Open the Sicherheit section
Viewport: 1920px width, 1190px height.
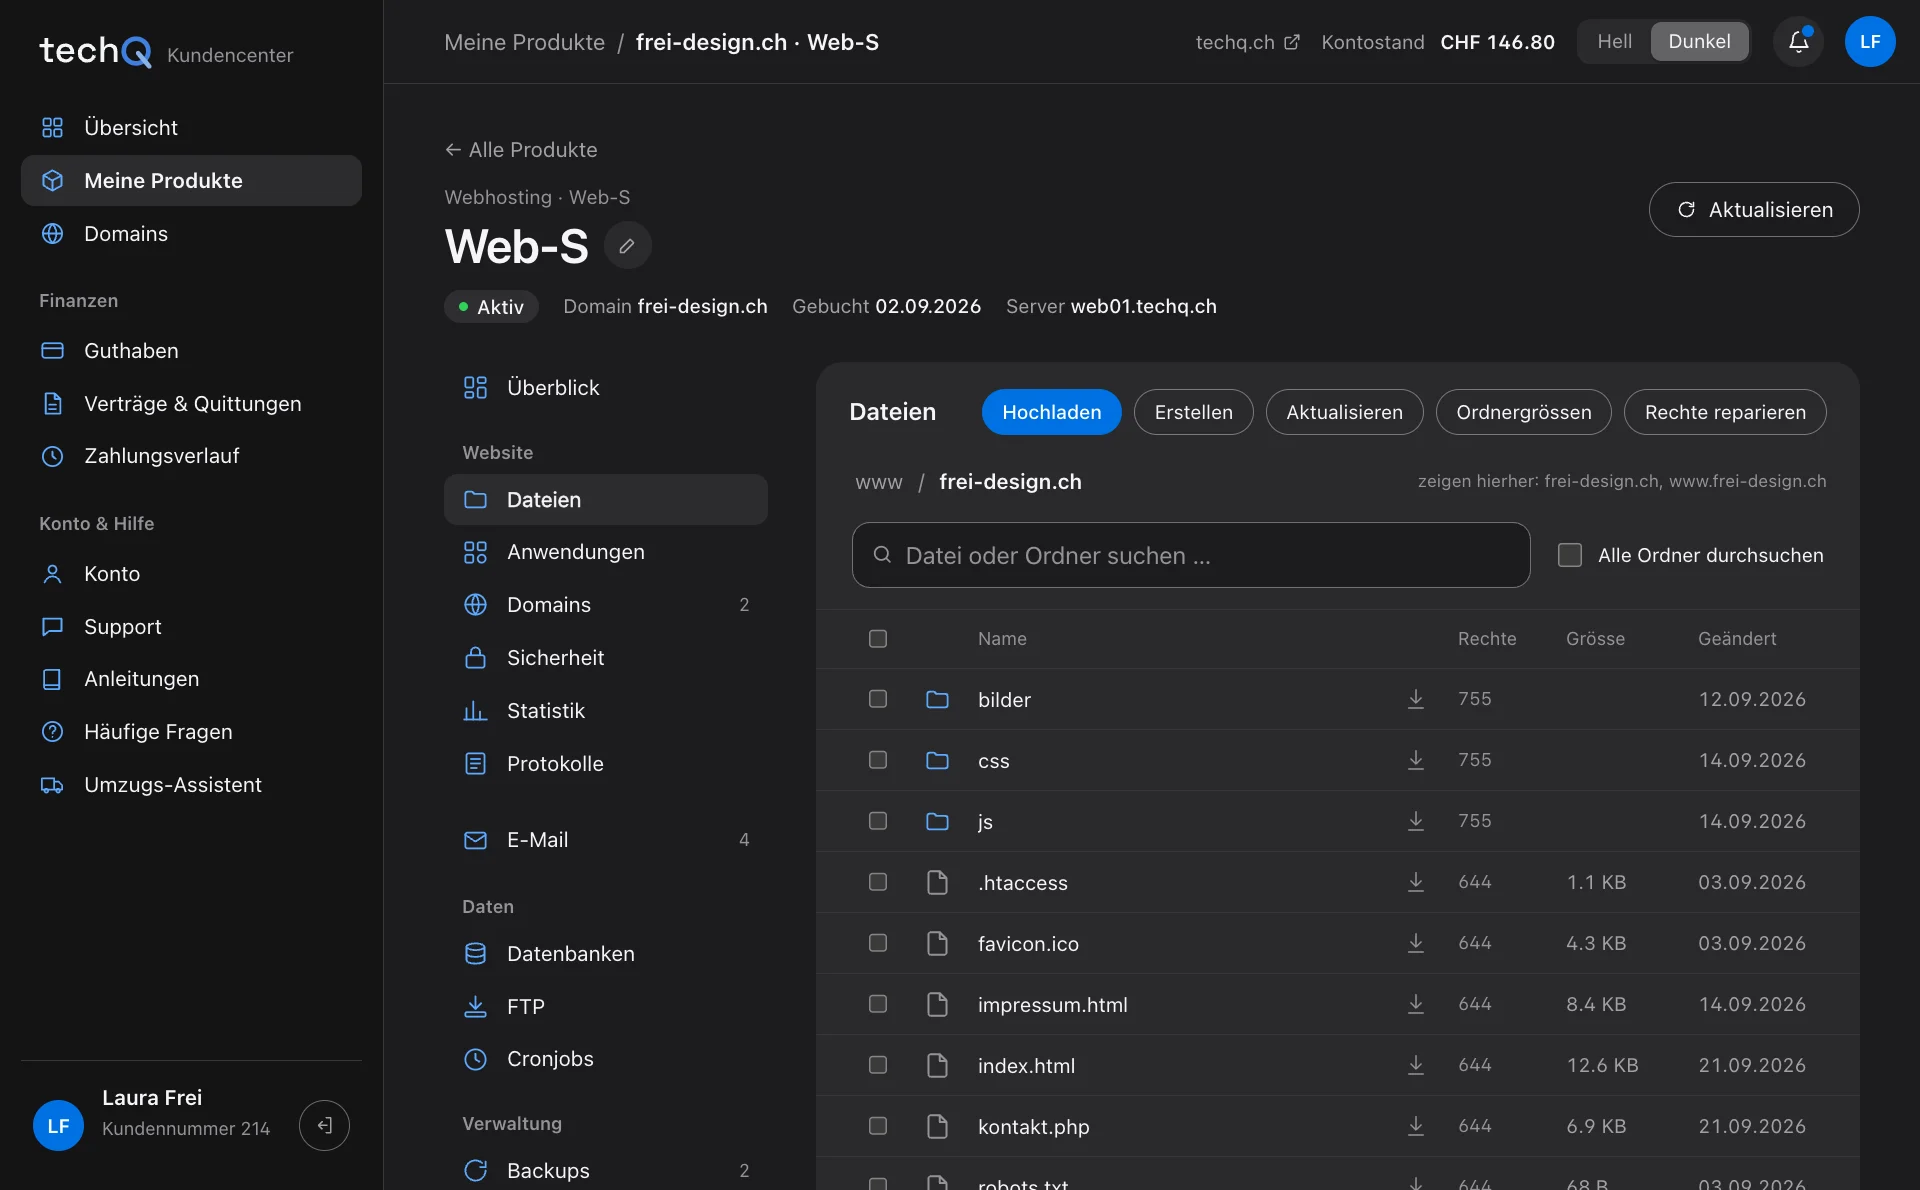coord(605,658)
